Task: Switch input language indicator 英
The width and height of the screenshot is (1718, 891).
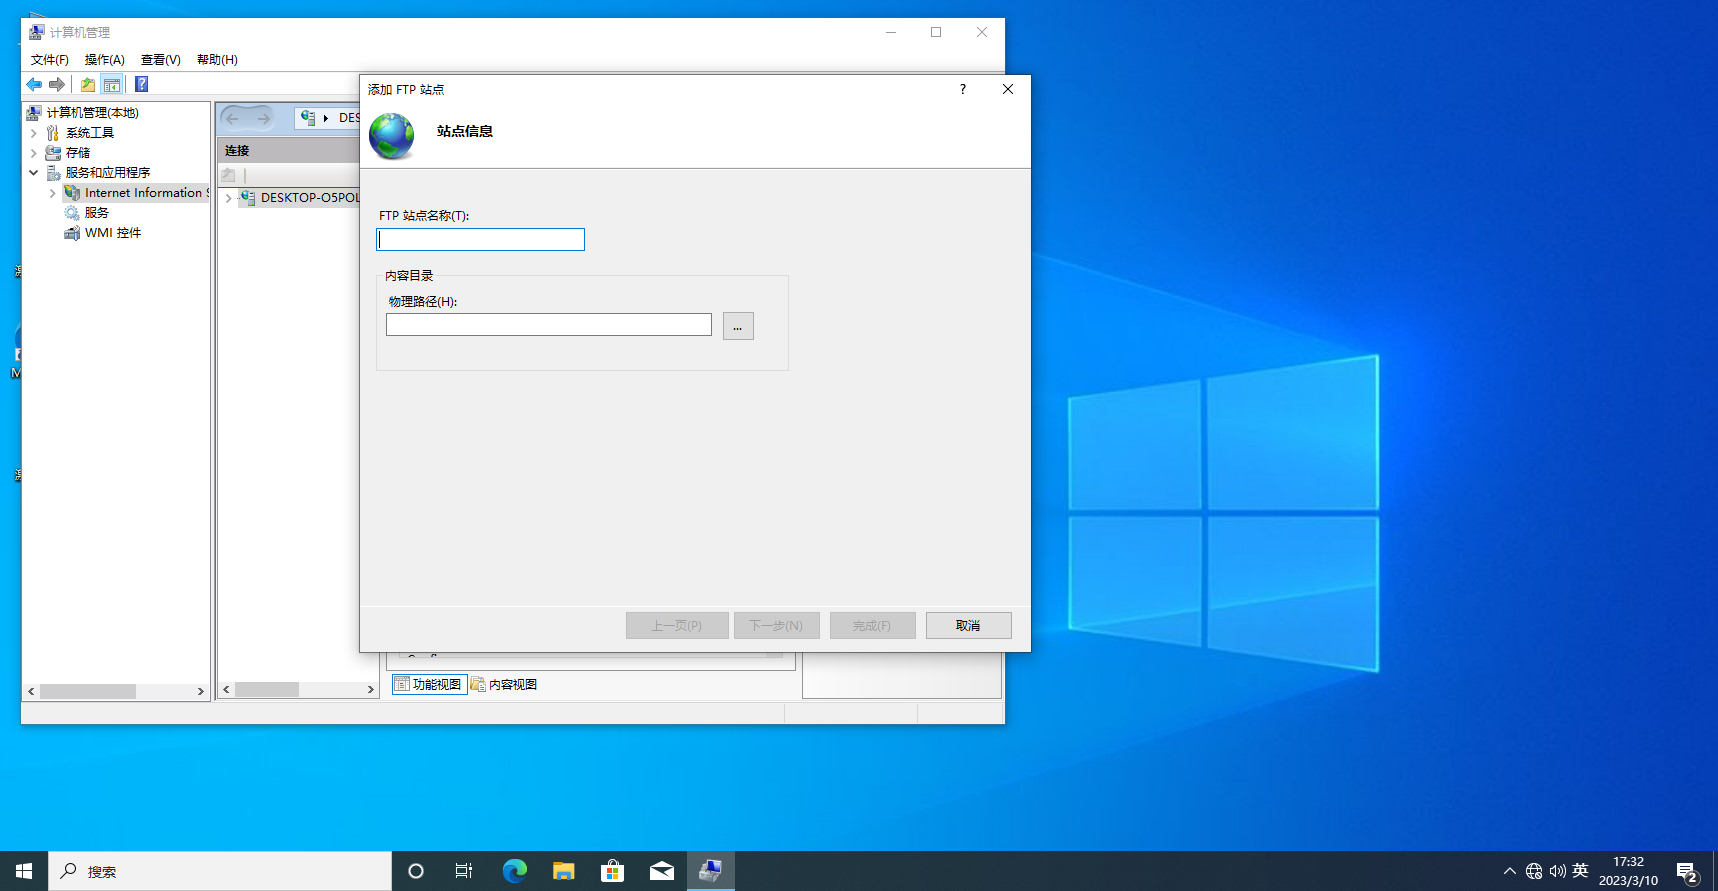Action: coord(1580,870)
